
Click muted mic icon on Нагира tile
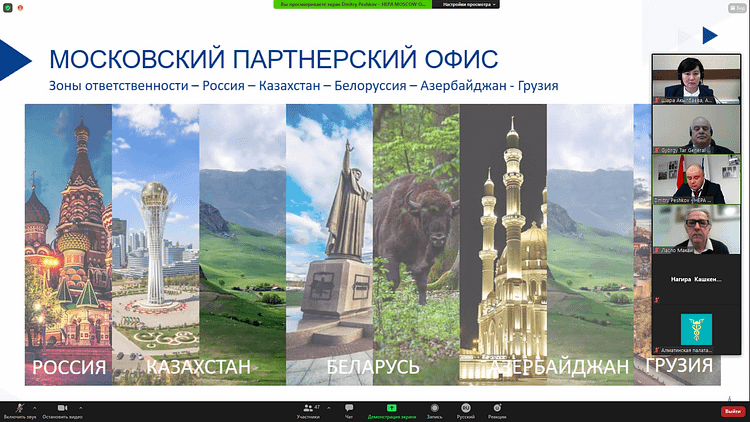pos(657,300)
